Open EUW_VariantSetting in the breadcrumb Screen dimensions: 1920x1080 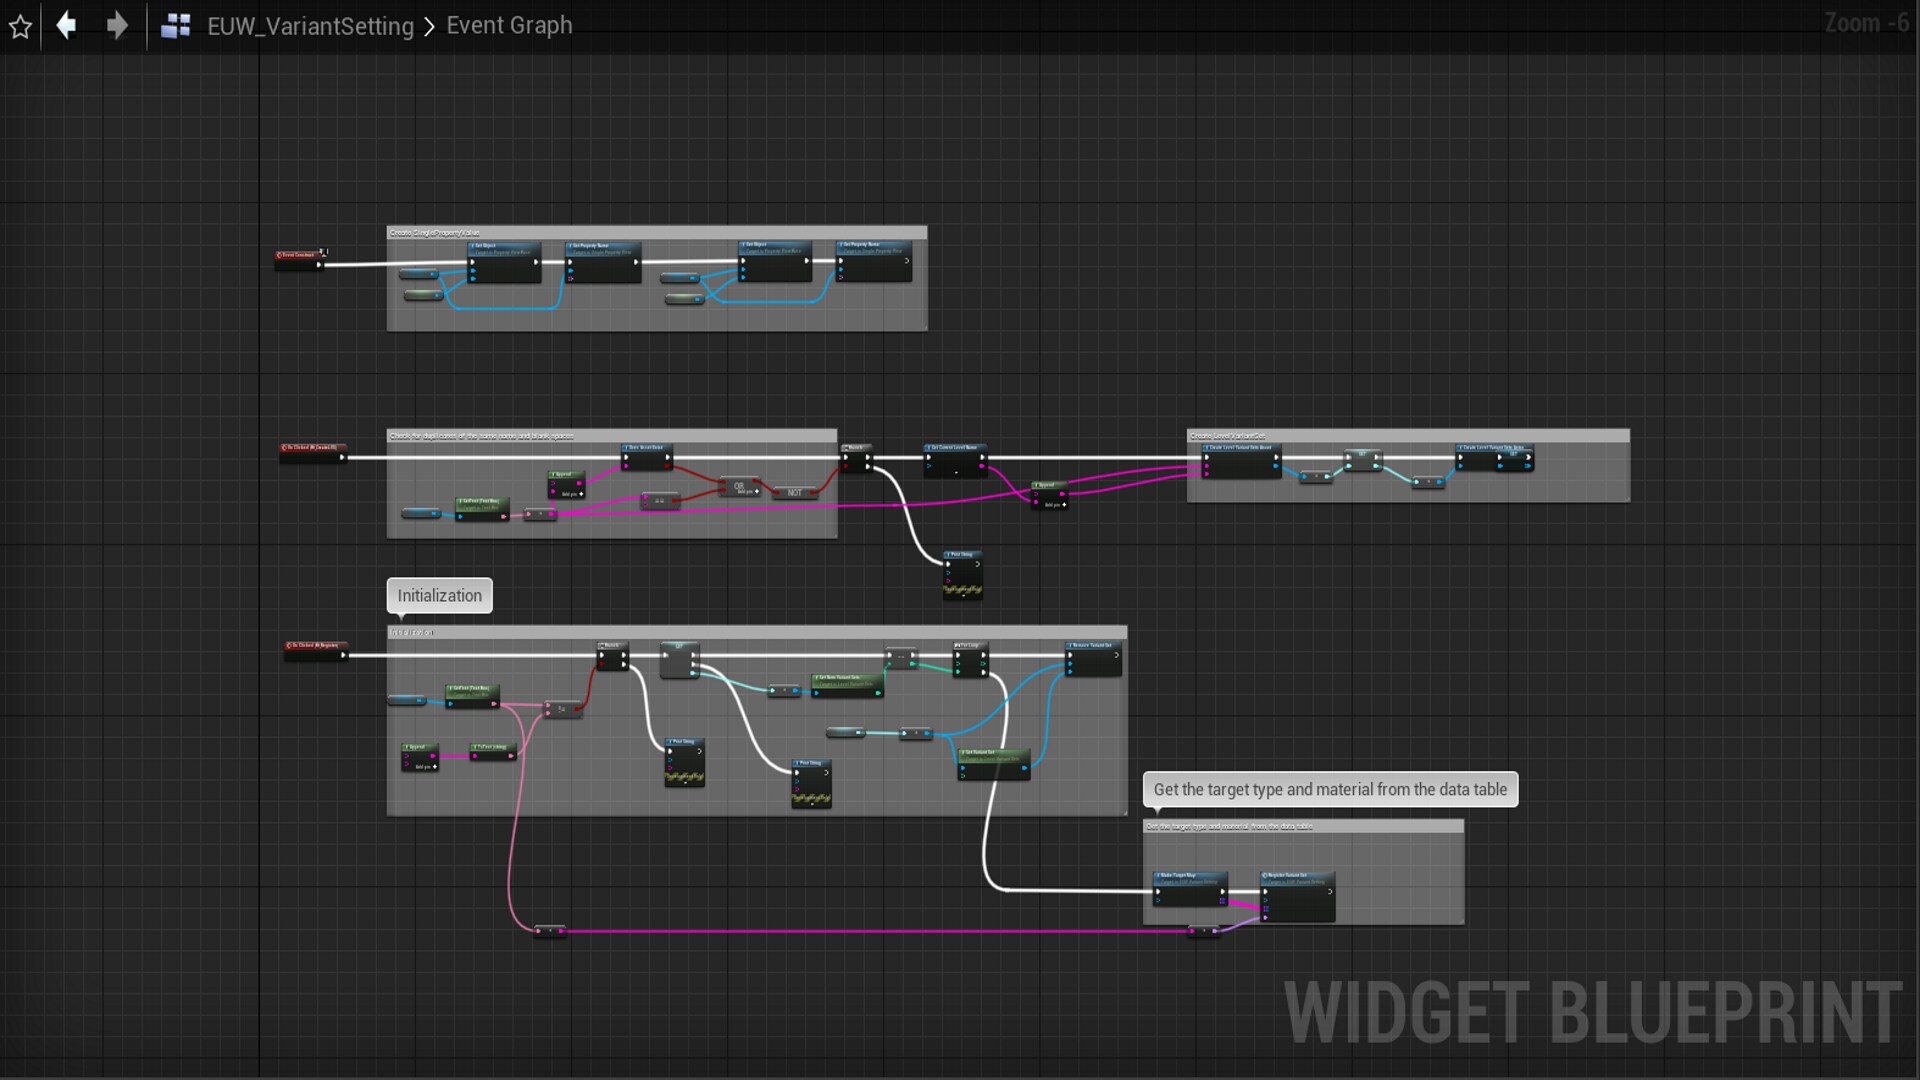[x=310, y=26]
